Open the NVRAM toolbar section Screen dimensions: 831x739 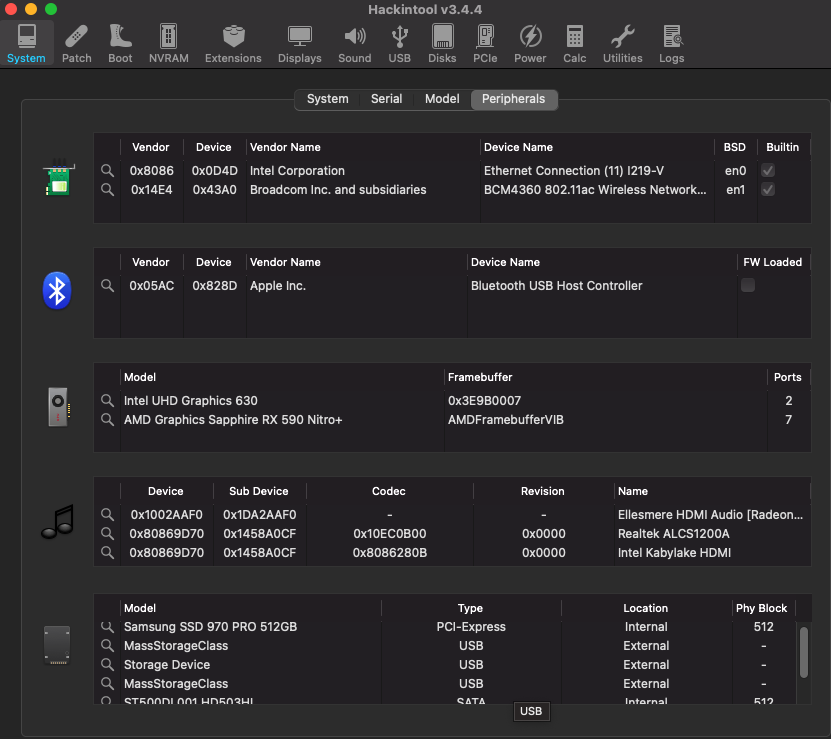(x=169, y=43)
